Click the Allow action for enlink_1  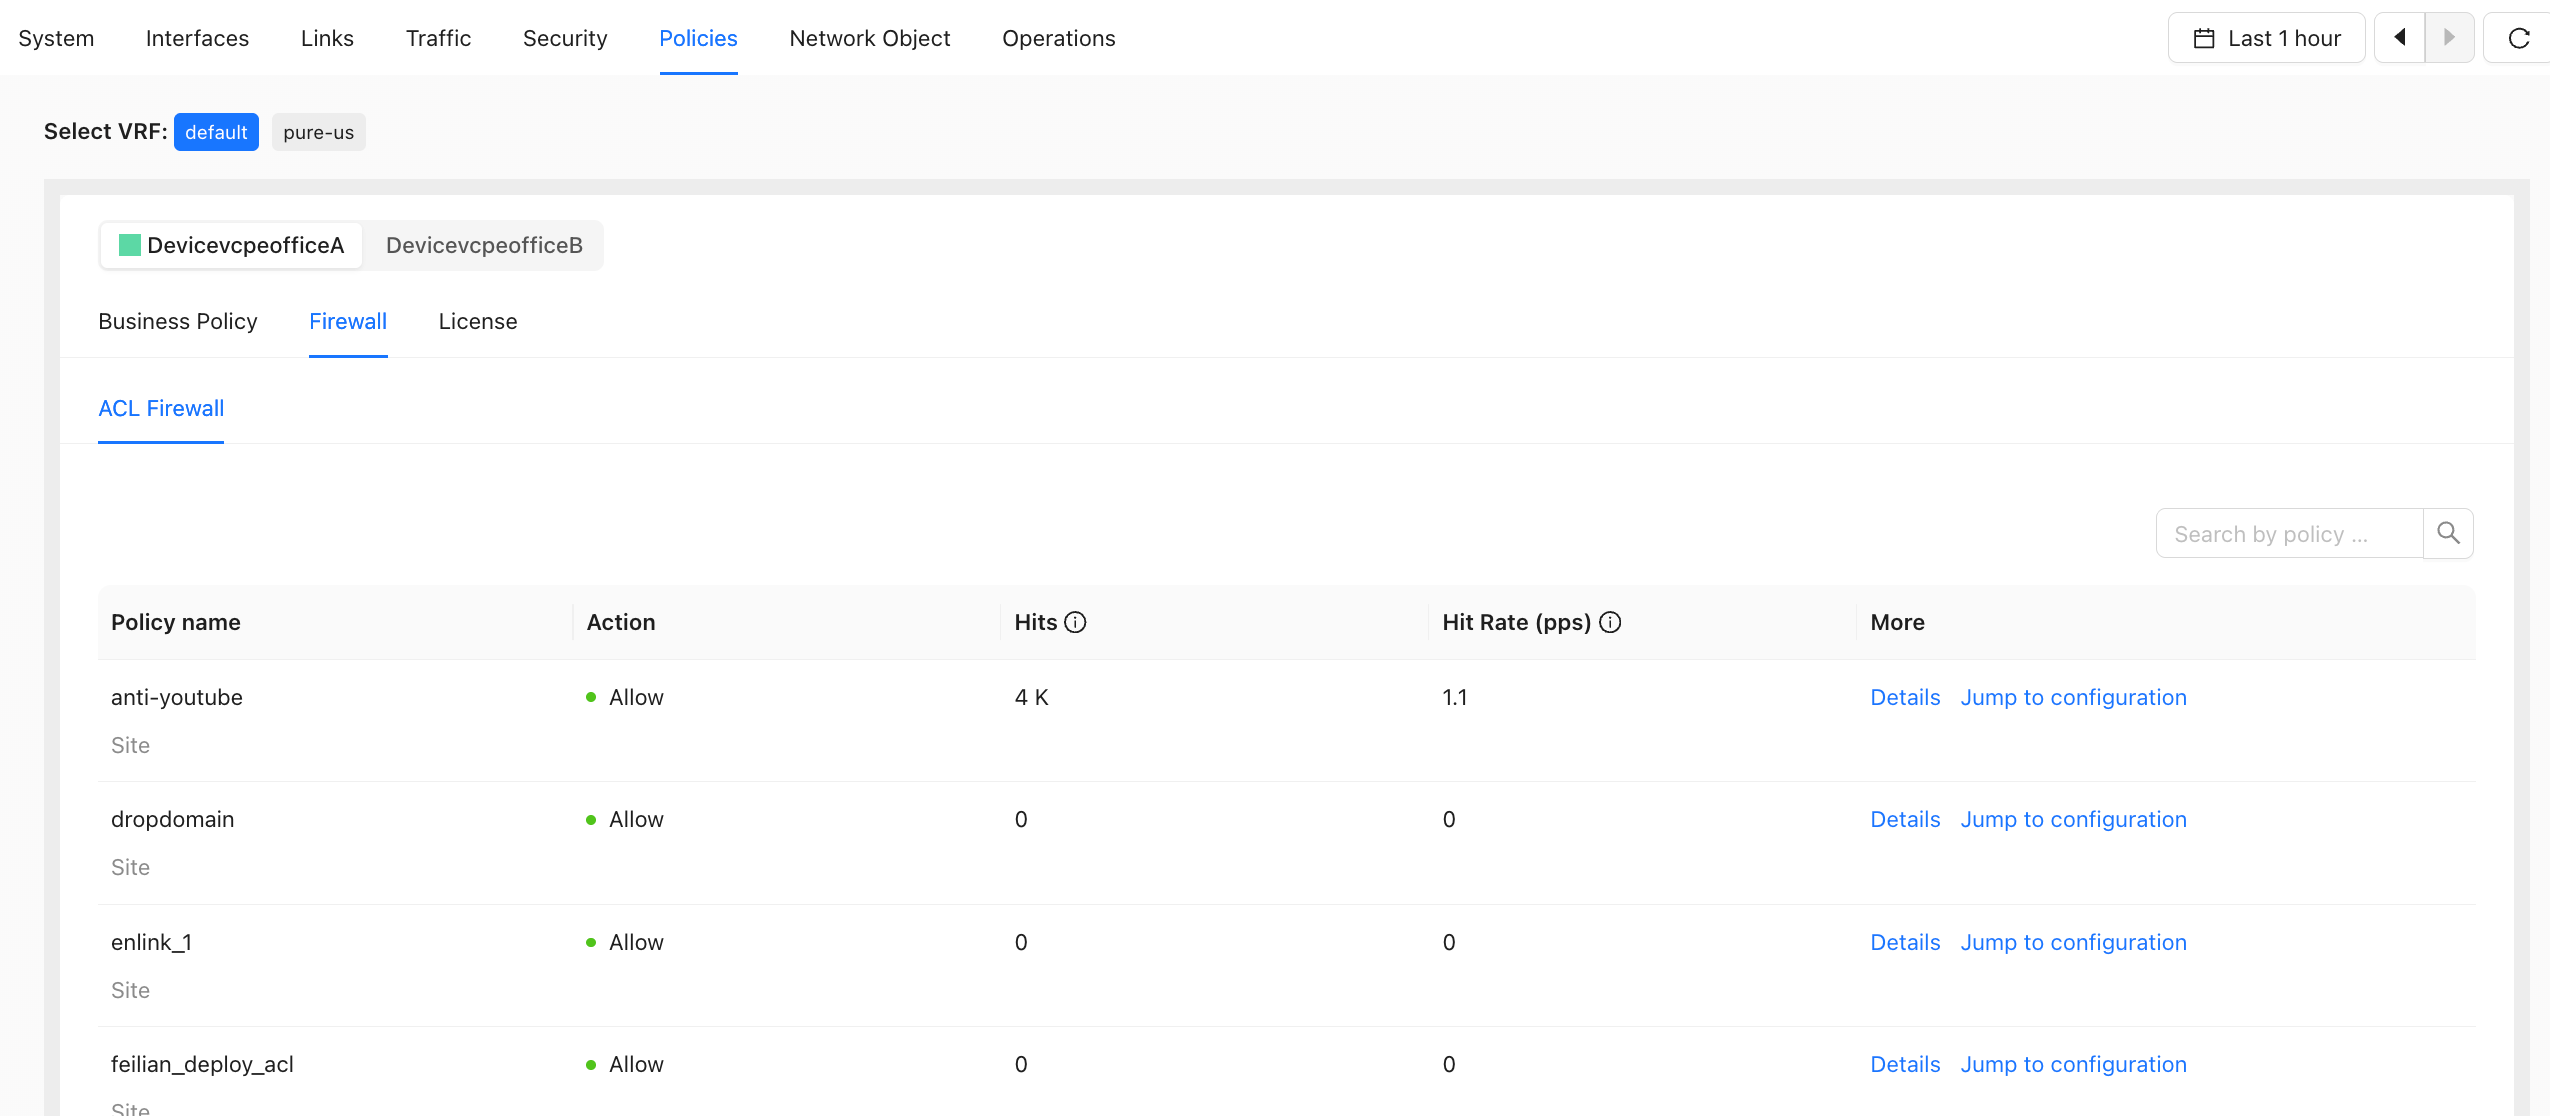[x=625, y=942]
